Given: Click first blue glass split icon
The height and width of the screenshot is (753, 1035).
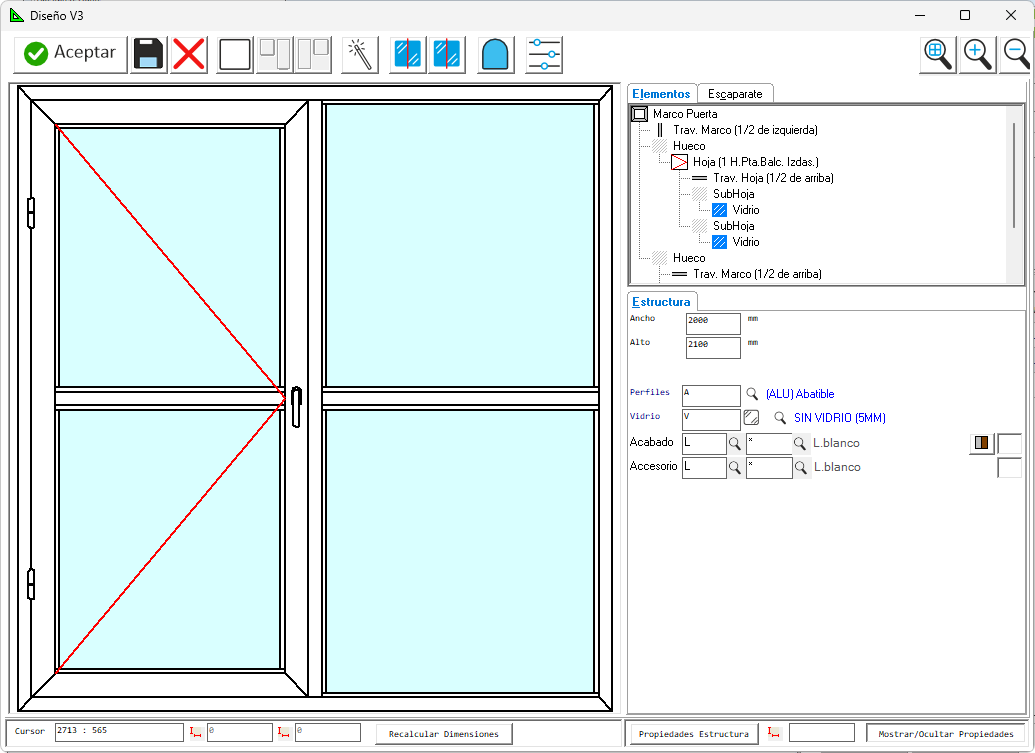Looking at the screenshot, I should click(x=407, y=54).
